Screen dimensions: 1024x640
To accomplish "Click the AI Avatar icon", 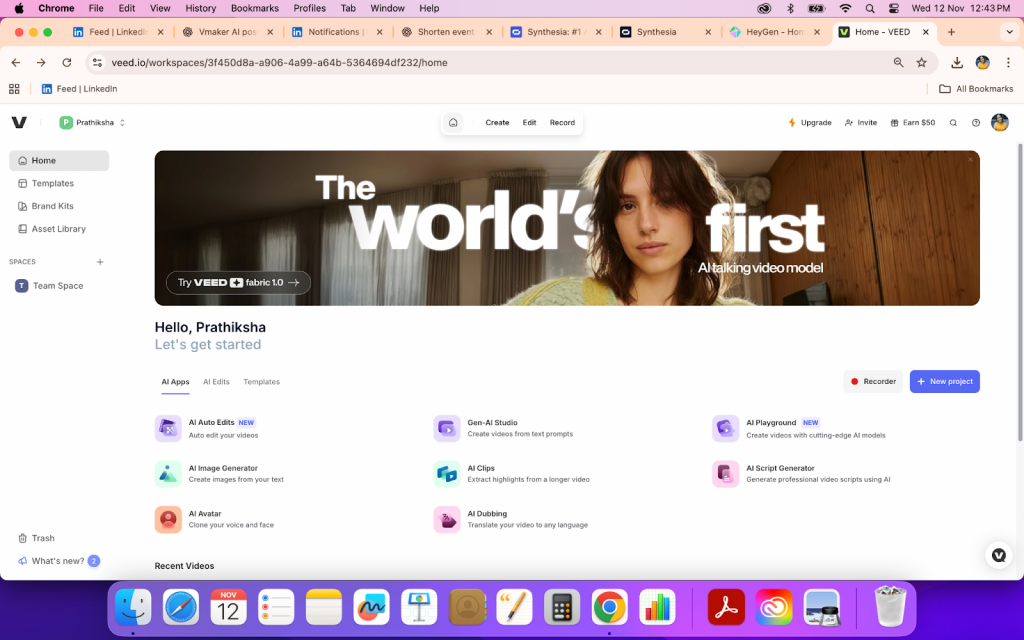I will 168,519.
